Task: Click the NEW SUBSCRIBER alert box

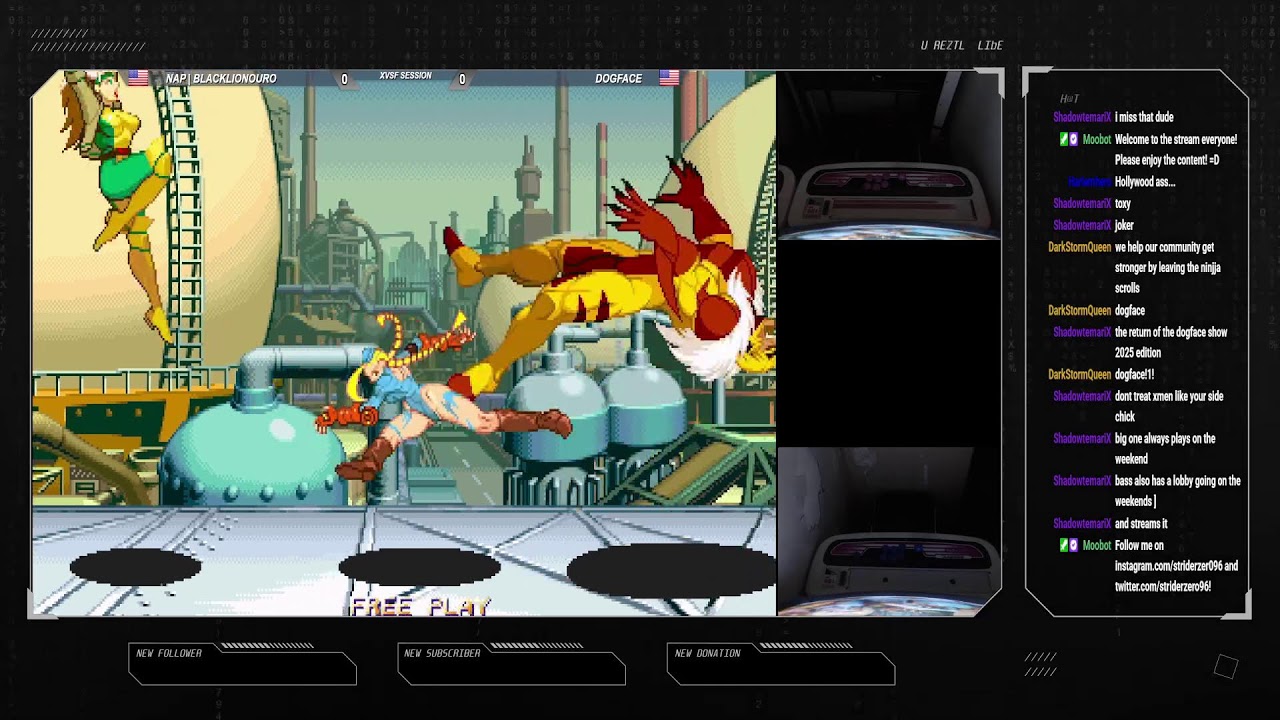Action: click(x=511, y=665)
